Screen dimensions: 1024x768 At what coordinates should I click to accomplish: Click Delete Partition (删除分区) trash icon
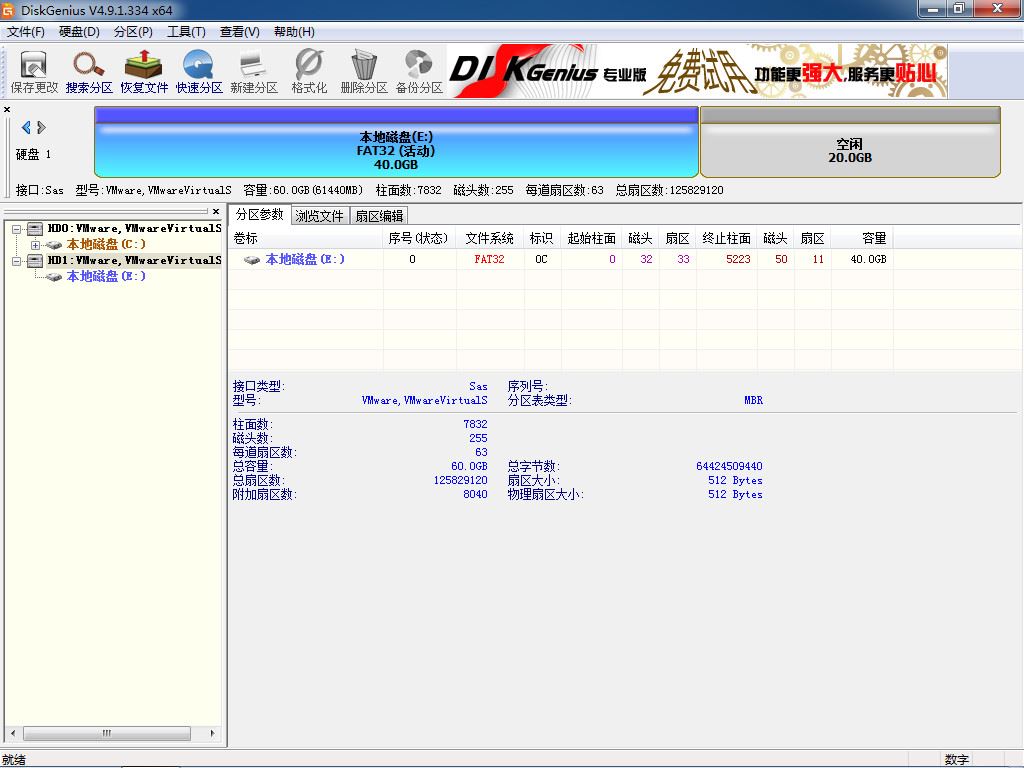tap(364, 72)
